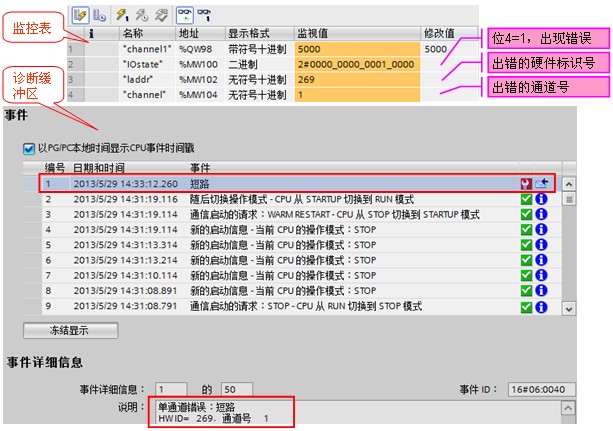Click incoming event icon on 短路 row

pos(542,183)
